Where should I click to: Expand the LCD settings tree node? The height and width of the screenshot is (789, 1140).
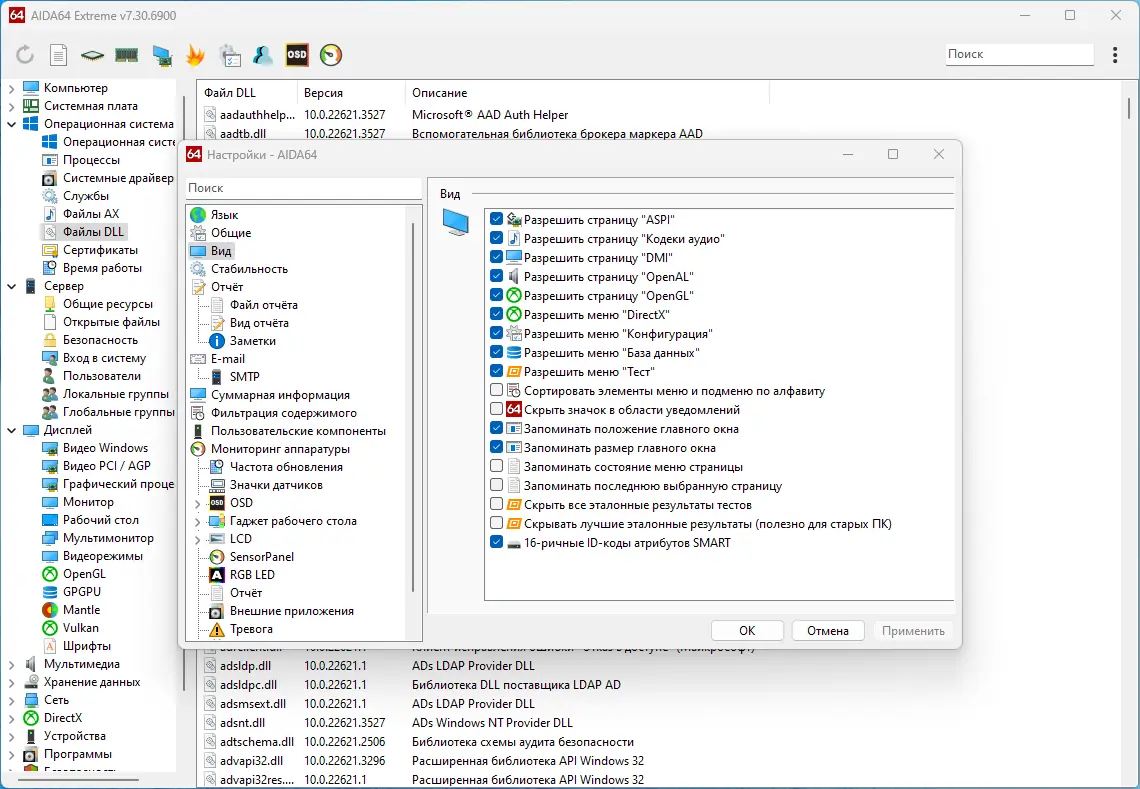click(x=198, y=540)
